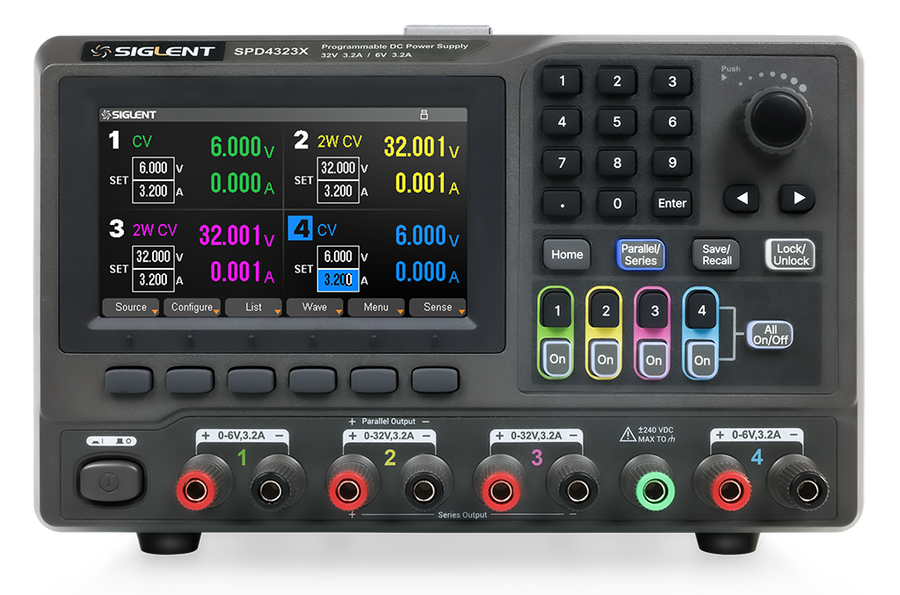Click channel 2 black negative terminal
The height and width of the screenshot is (595, 900).
point(424,491)
